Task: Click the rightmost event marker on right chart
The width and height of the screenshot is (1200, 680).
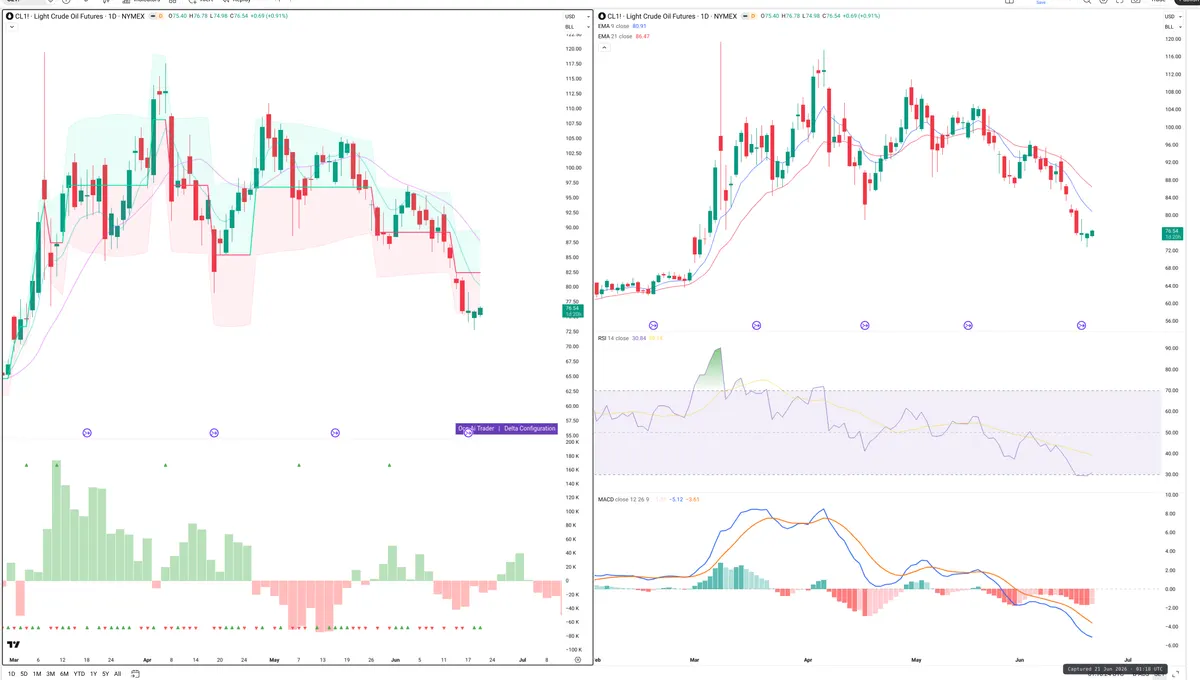Action: coord(1081,325)
